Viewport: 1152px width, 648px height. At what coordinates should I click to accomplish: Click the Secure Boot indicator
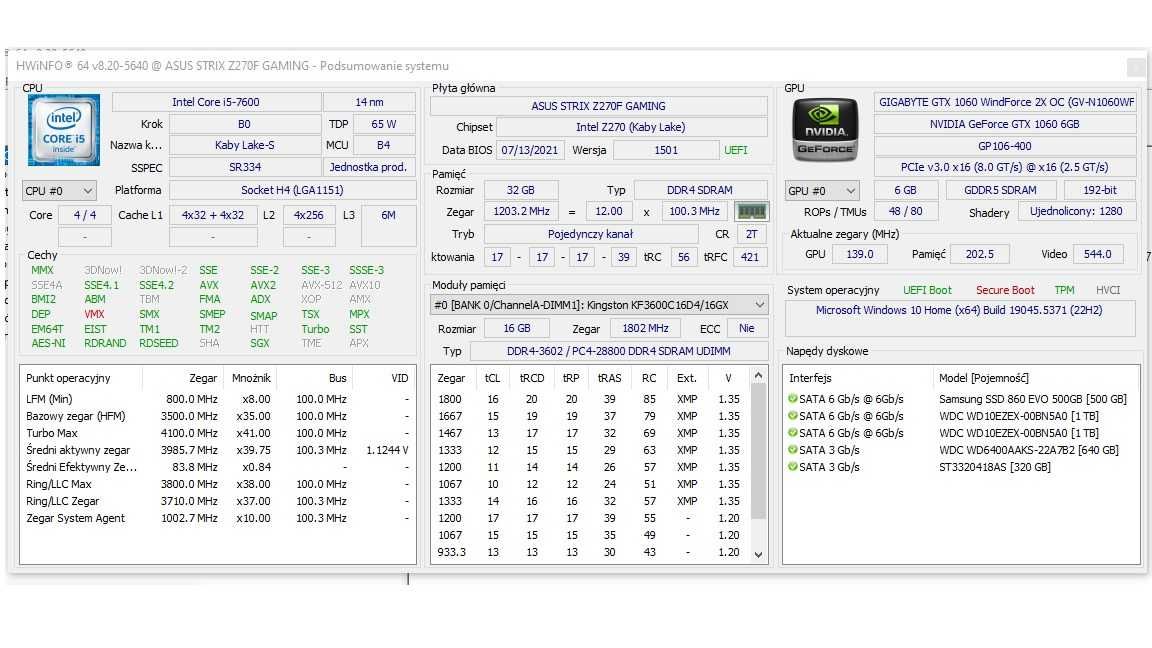click(x=1005, y=290)
